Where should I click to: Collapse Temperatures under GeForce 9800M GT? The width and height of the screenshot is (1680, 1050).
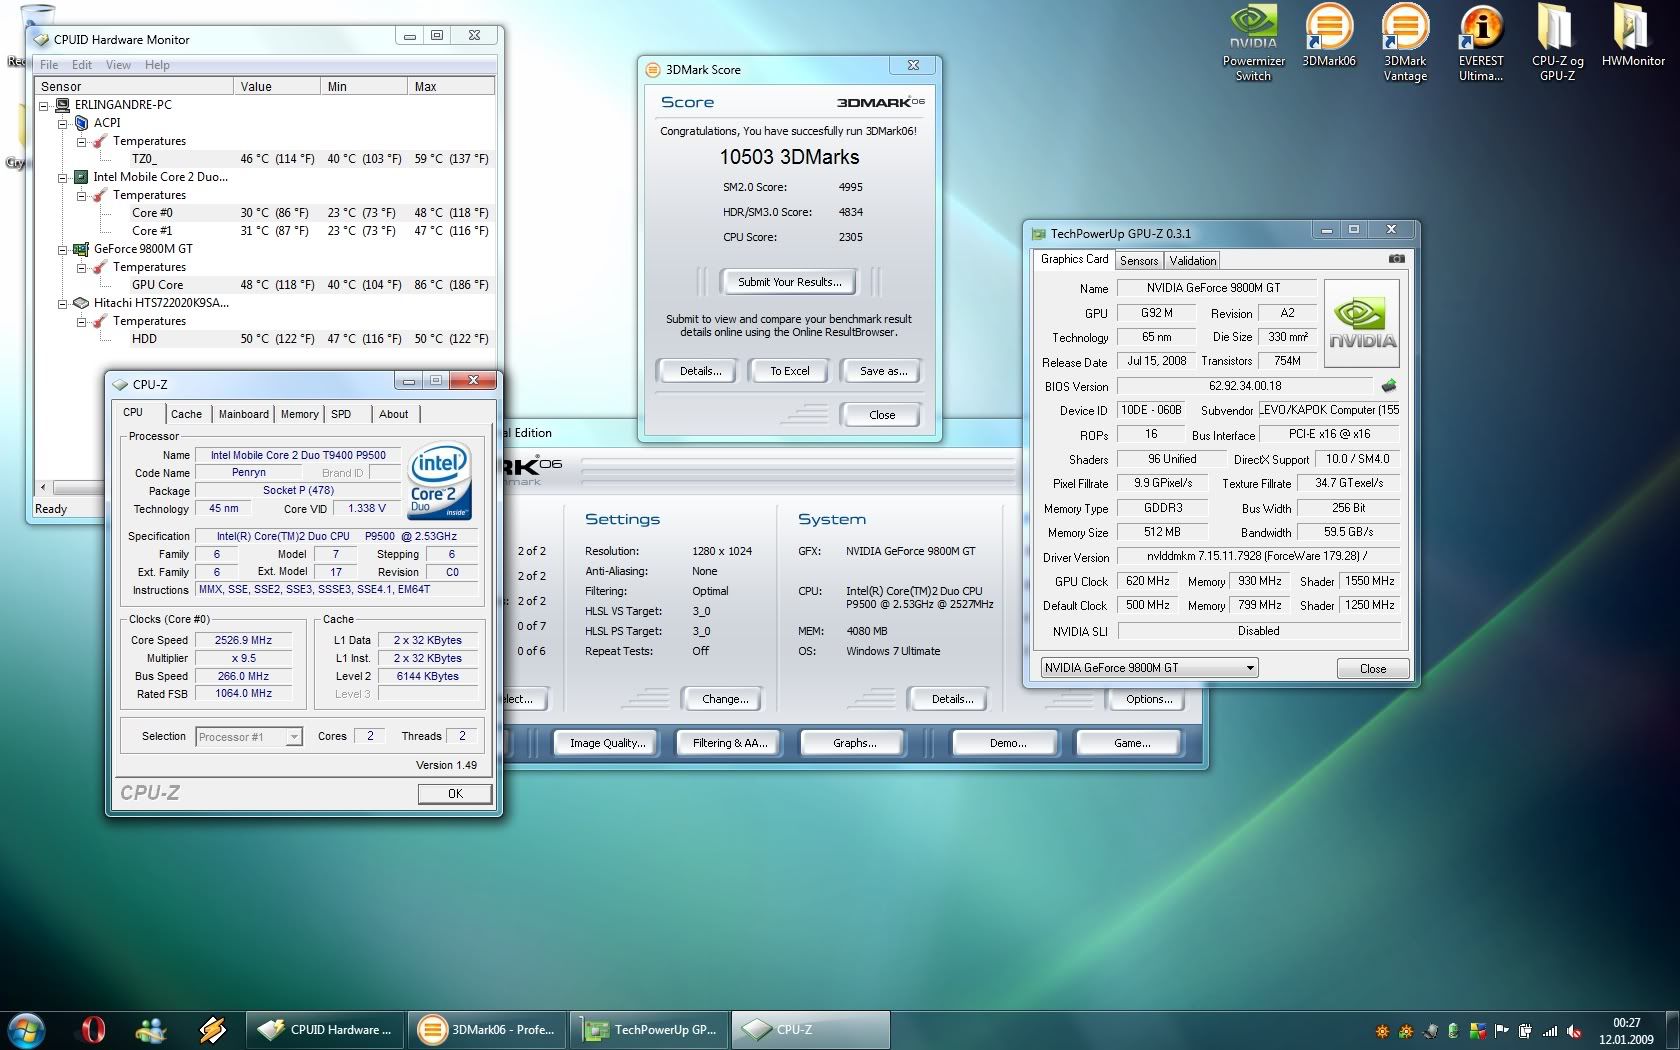pos(81,267)
